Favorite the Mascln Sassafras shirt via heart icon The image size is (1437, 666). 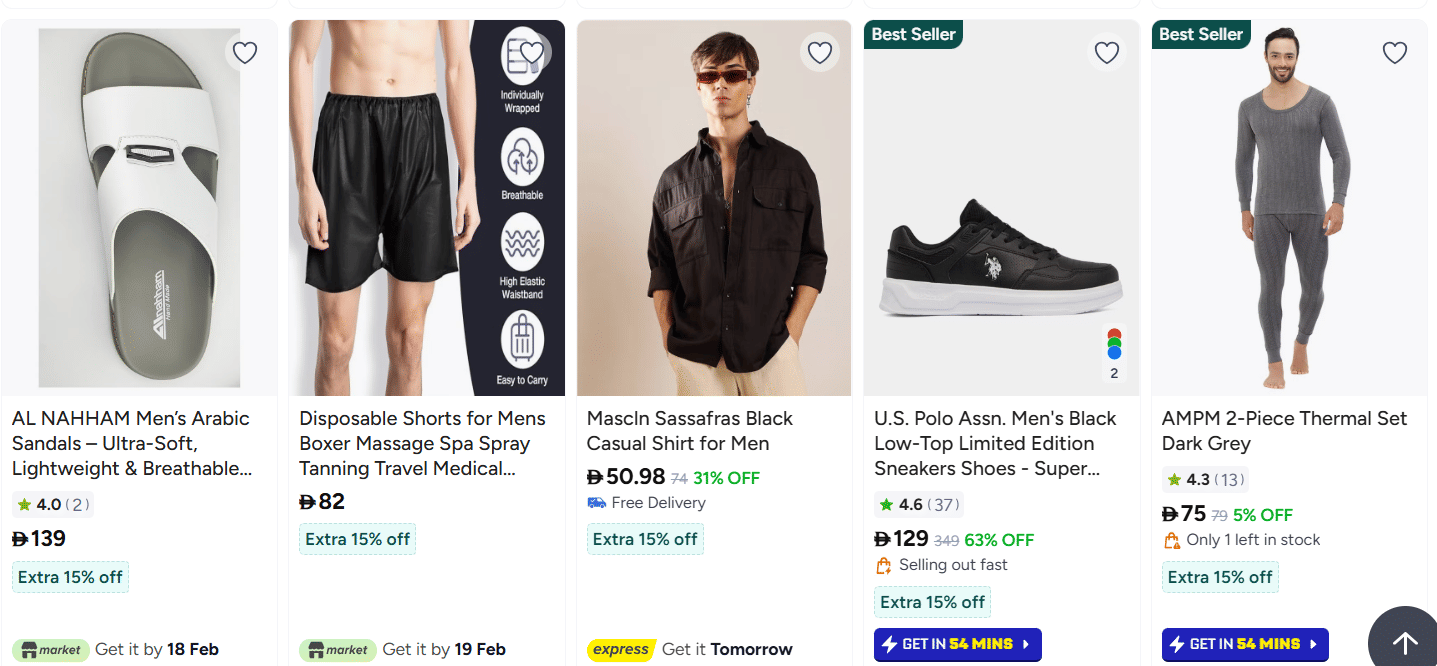pyautogui.click(x=820, y=52)
